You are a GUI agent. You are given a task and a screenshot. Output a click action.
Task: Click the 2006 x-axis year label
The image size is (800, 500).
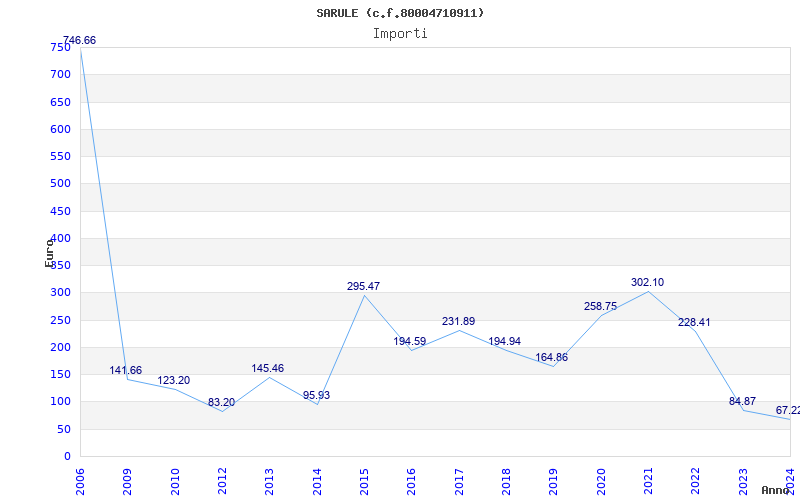81,482
